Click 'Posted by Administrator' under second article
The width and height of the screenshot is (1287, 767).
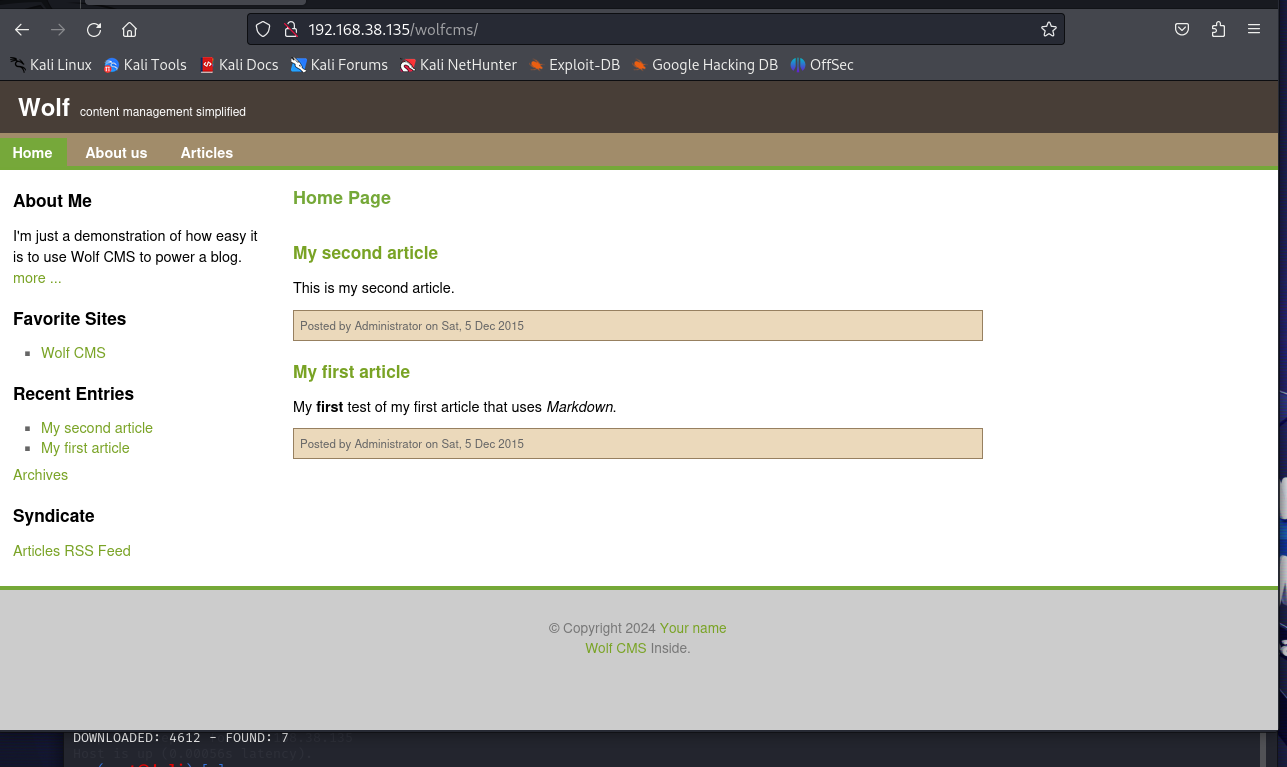tap(361, 326)
